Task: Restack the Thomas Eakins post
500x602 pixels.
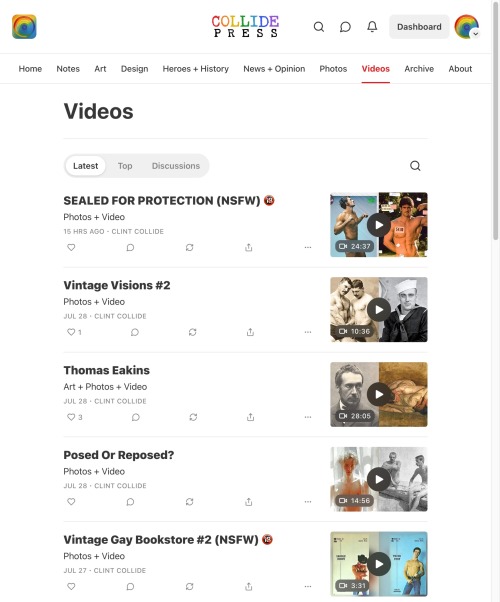Action: 193,417
